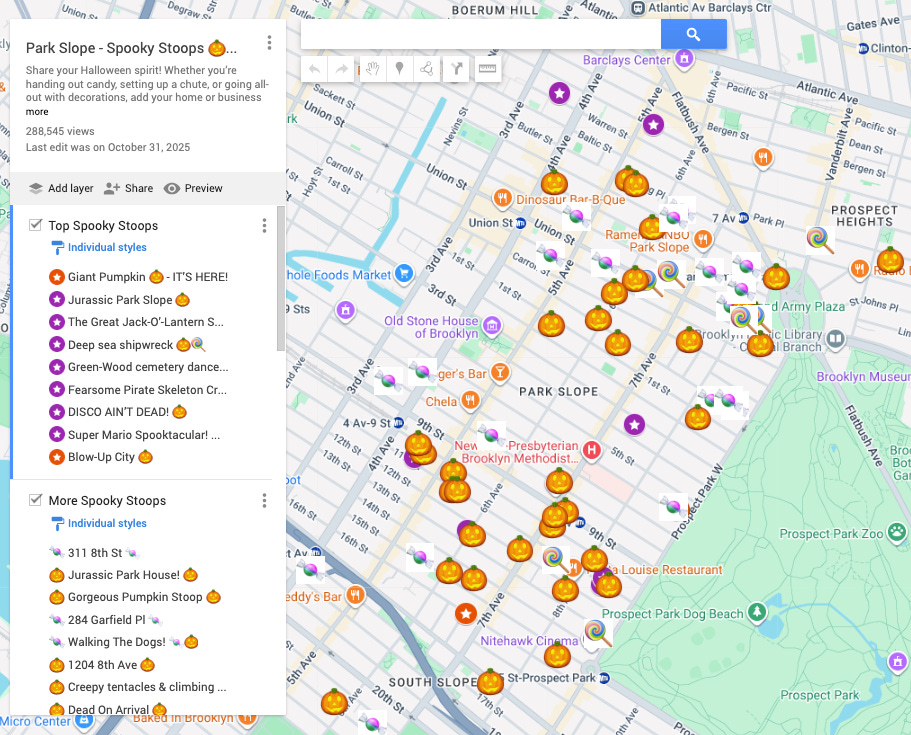
Task: Select Super Mario Spooktacular! item
Action: 135,435
